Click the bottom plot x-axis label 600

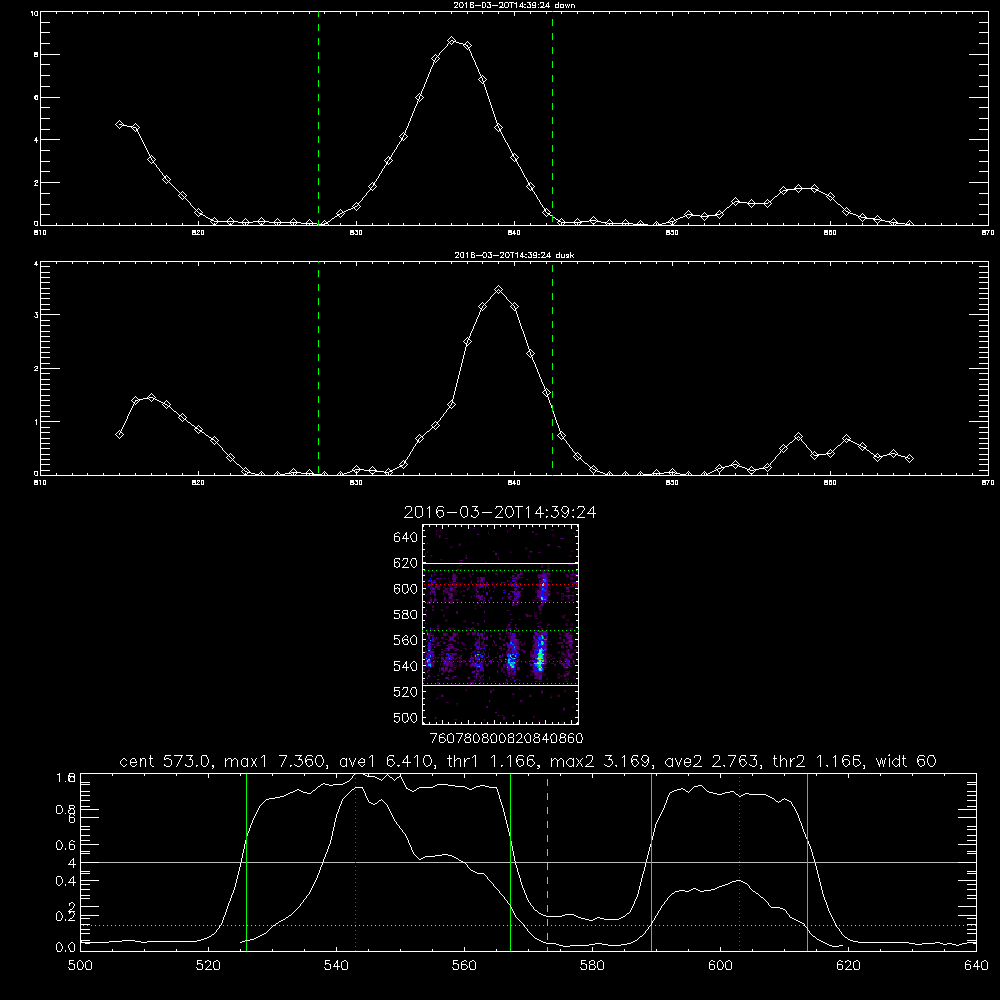[x=720, y=965]
